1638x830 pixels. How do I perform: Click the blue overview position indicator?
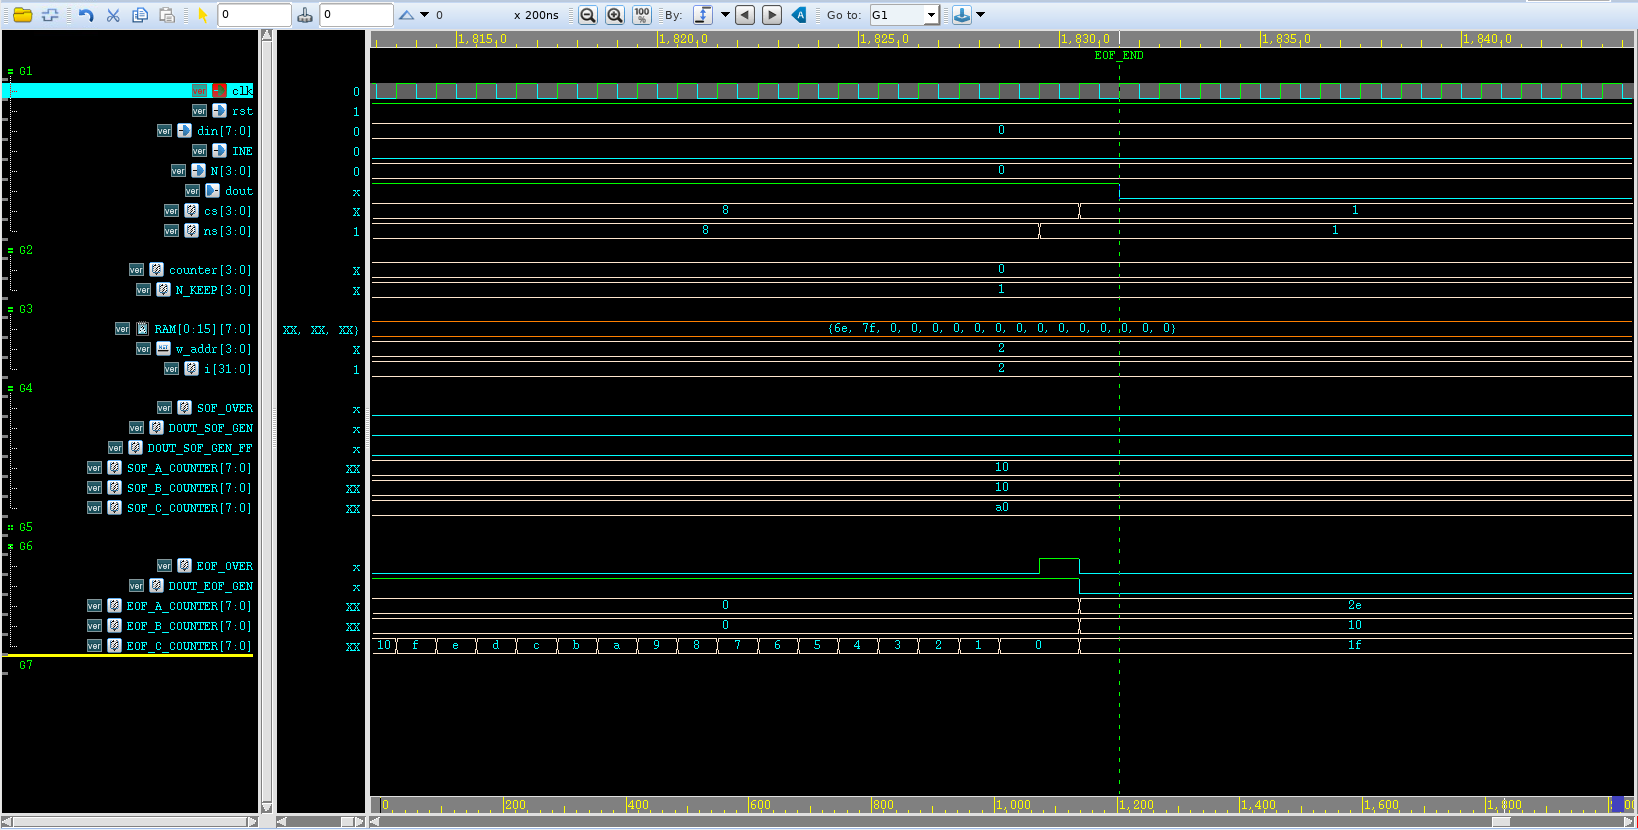[1616, 804]
